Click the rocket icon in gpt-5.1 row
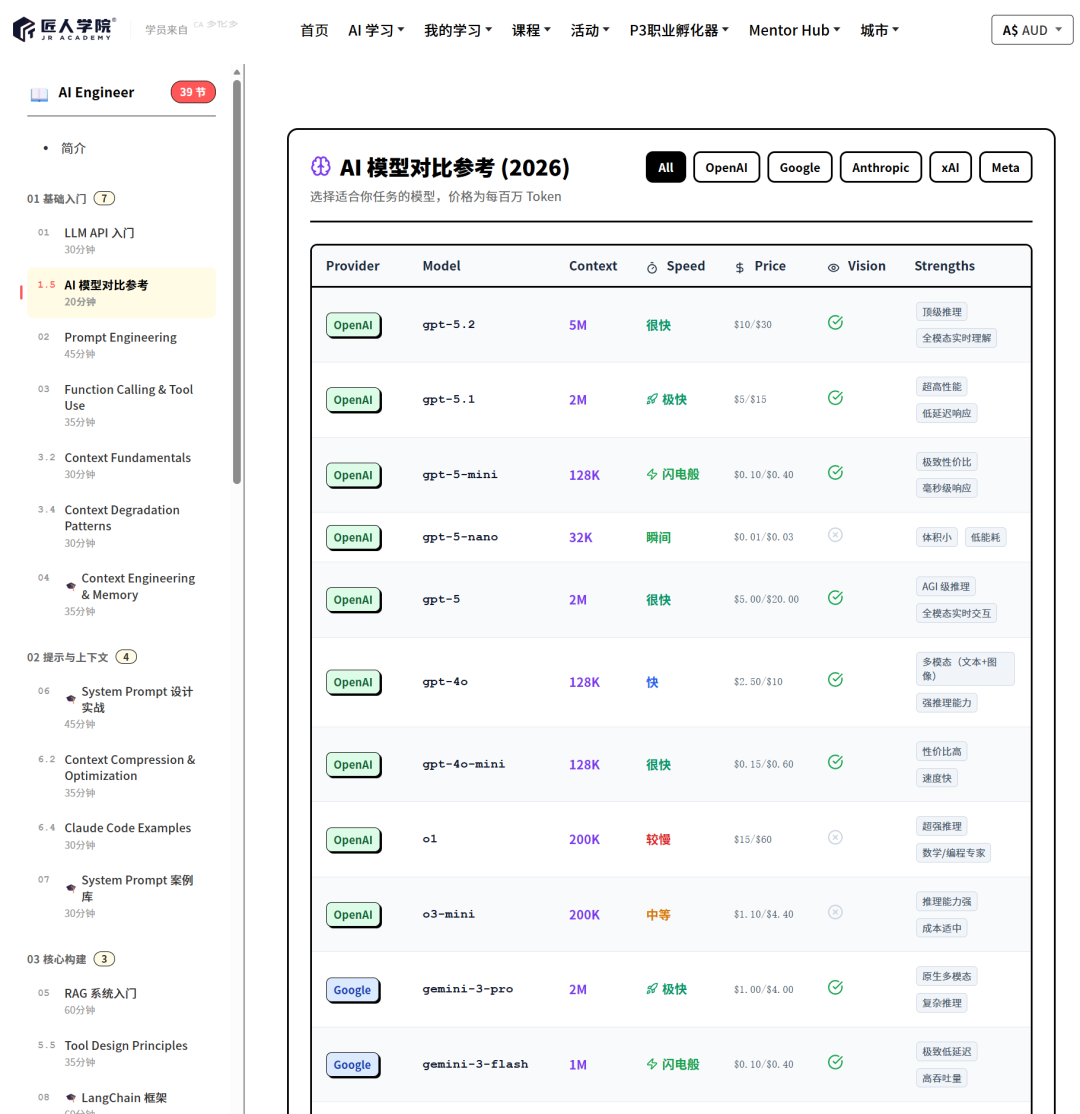The width and height of the screenshot is (1080, 1114). pos(652,399)
